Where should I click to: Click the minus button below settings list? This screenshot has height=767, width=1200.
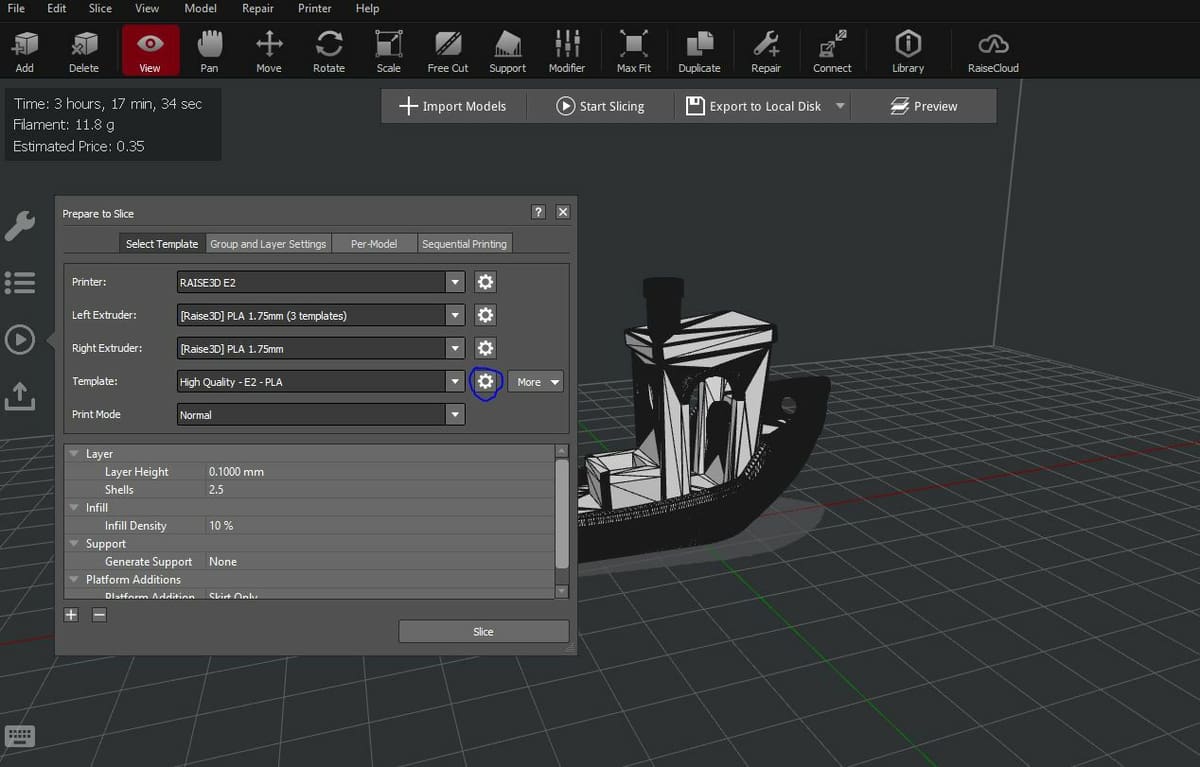(x=99, y=615)
